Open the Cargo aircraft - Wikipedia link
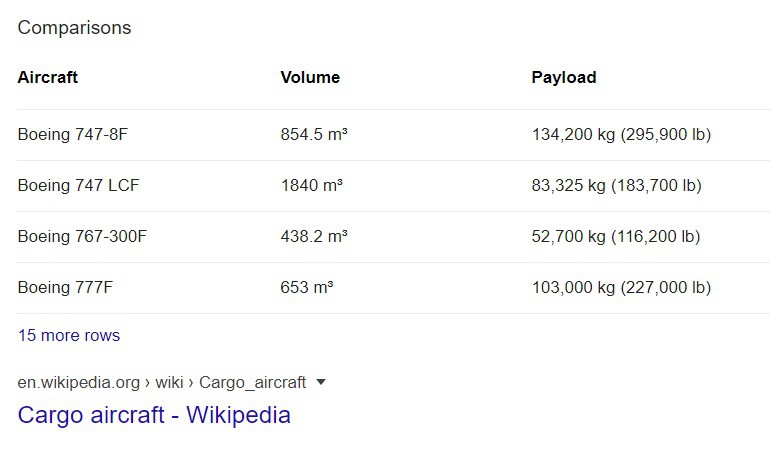 click(x=154, y=415)
